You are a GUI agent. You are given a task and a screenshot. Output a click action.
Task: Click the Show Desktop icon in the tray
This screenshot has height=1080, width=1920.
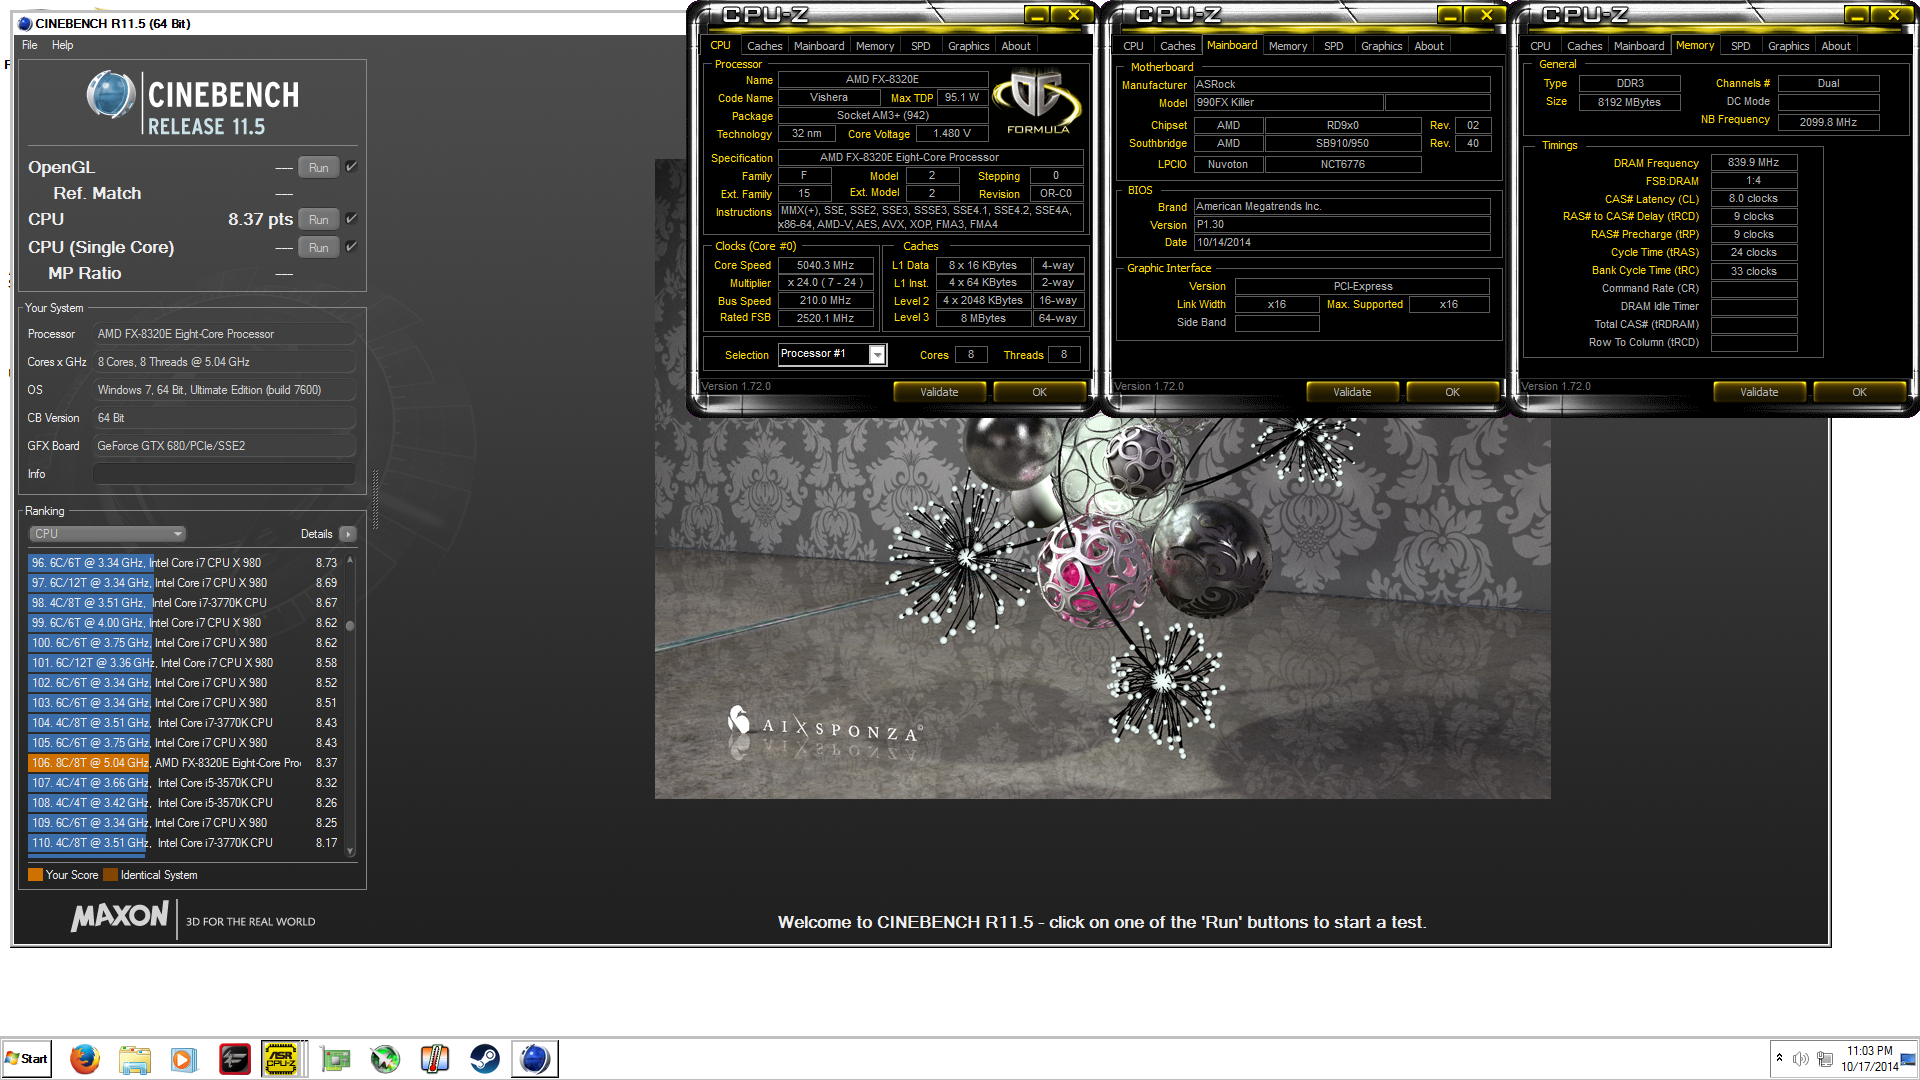1909,1059
